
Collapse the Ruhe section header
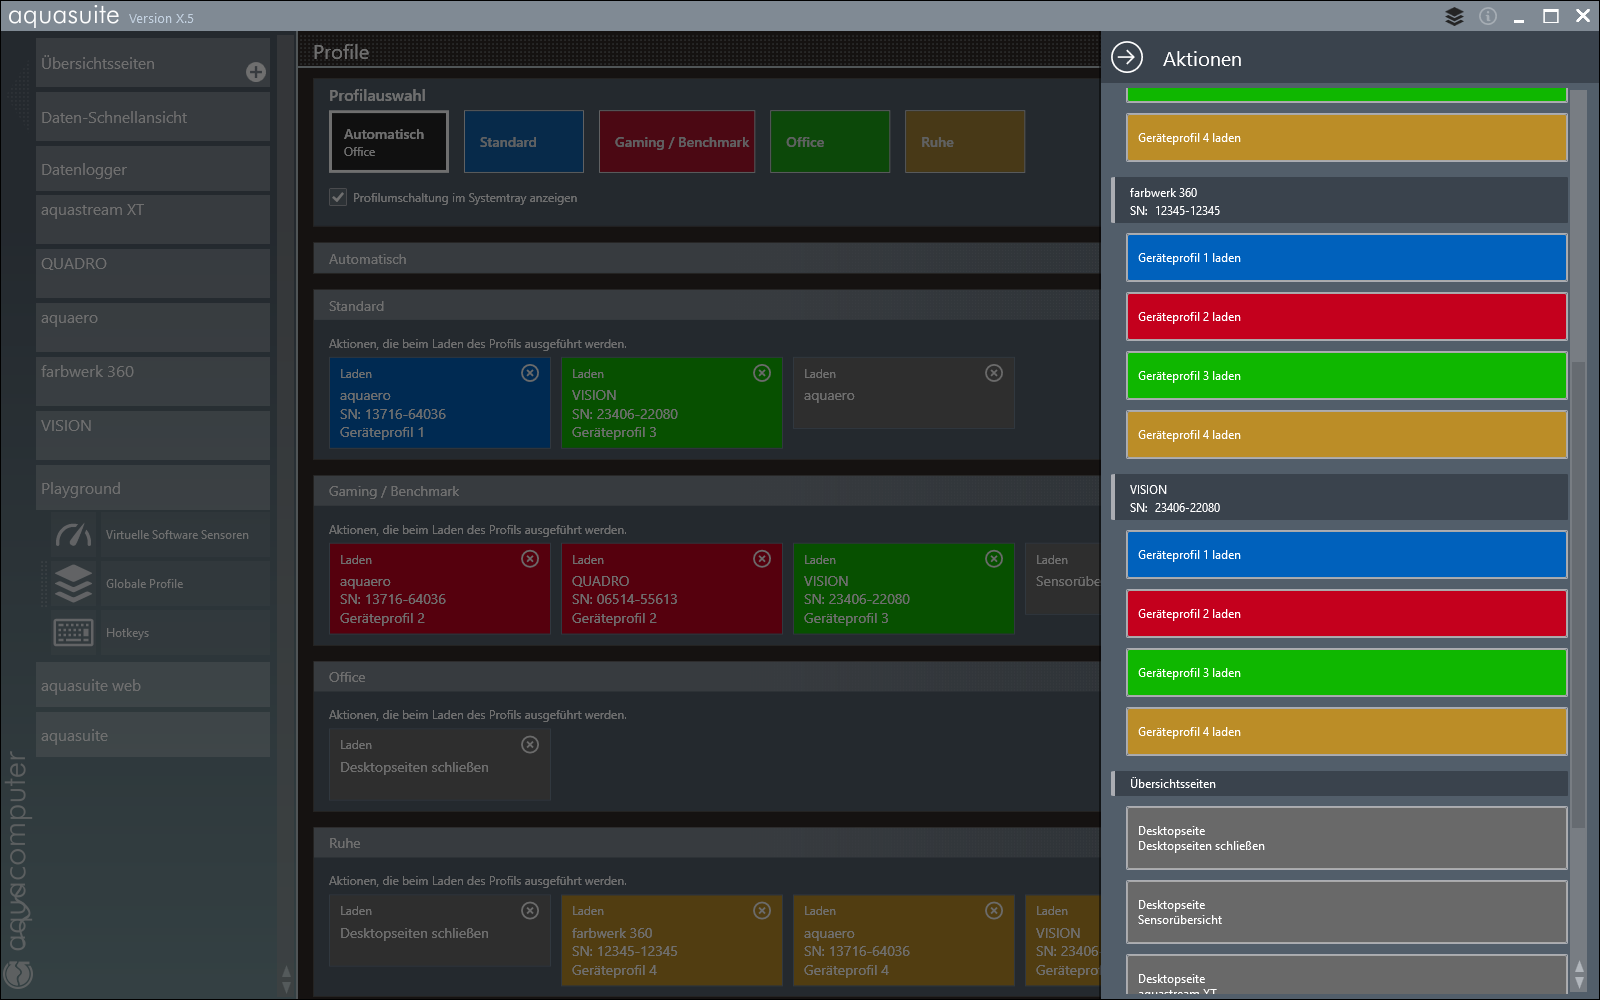coord(707,843)
